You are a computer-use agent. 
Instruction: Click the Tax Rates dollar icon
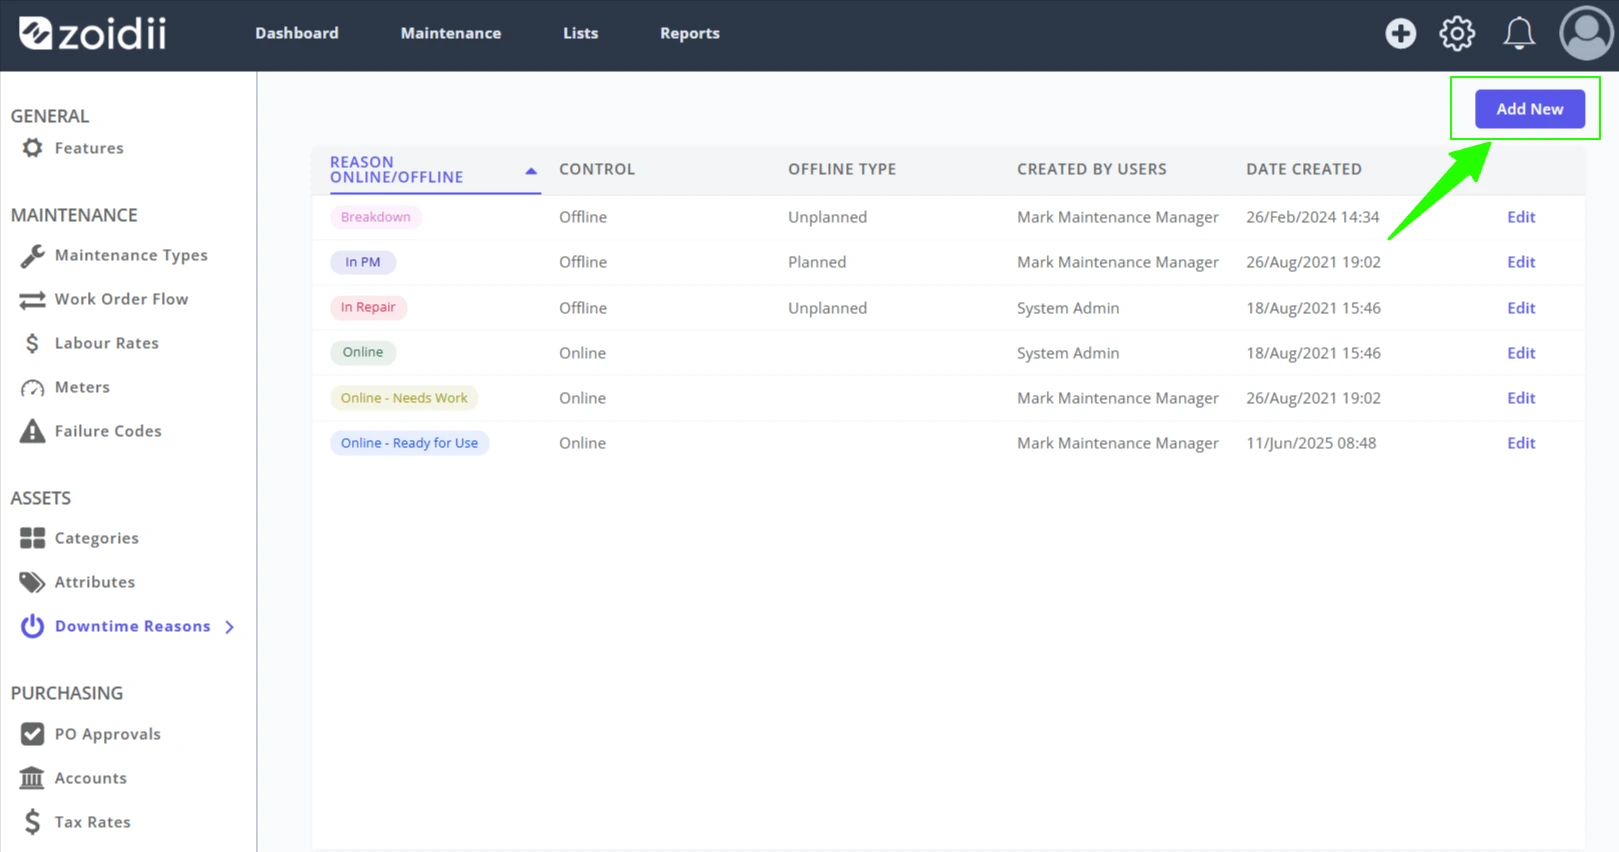tap(32, 822)
